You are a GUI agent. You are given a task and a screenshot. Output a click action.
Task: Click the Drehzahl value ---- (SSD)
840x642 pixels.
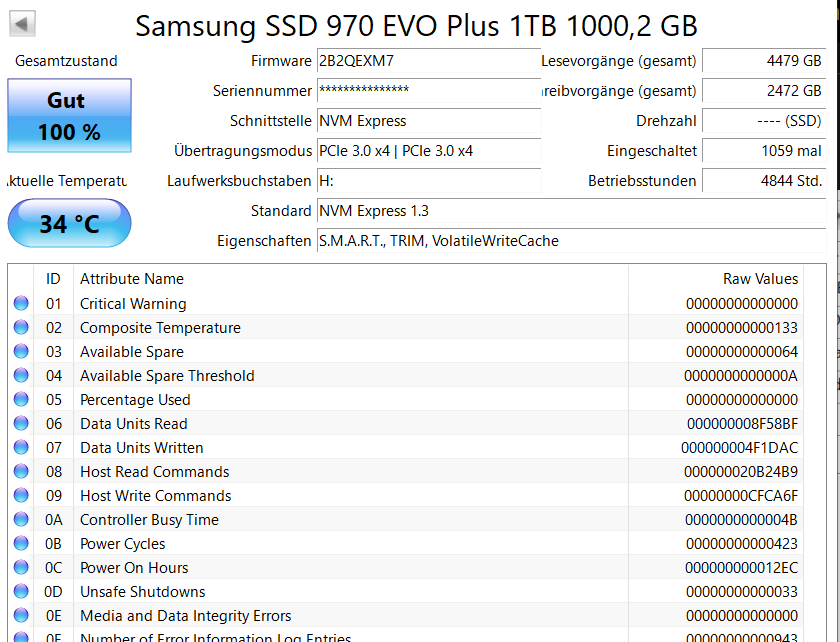(764, 121)
